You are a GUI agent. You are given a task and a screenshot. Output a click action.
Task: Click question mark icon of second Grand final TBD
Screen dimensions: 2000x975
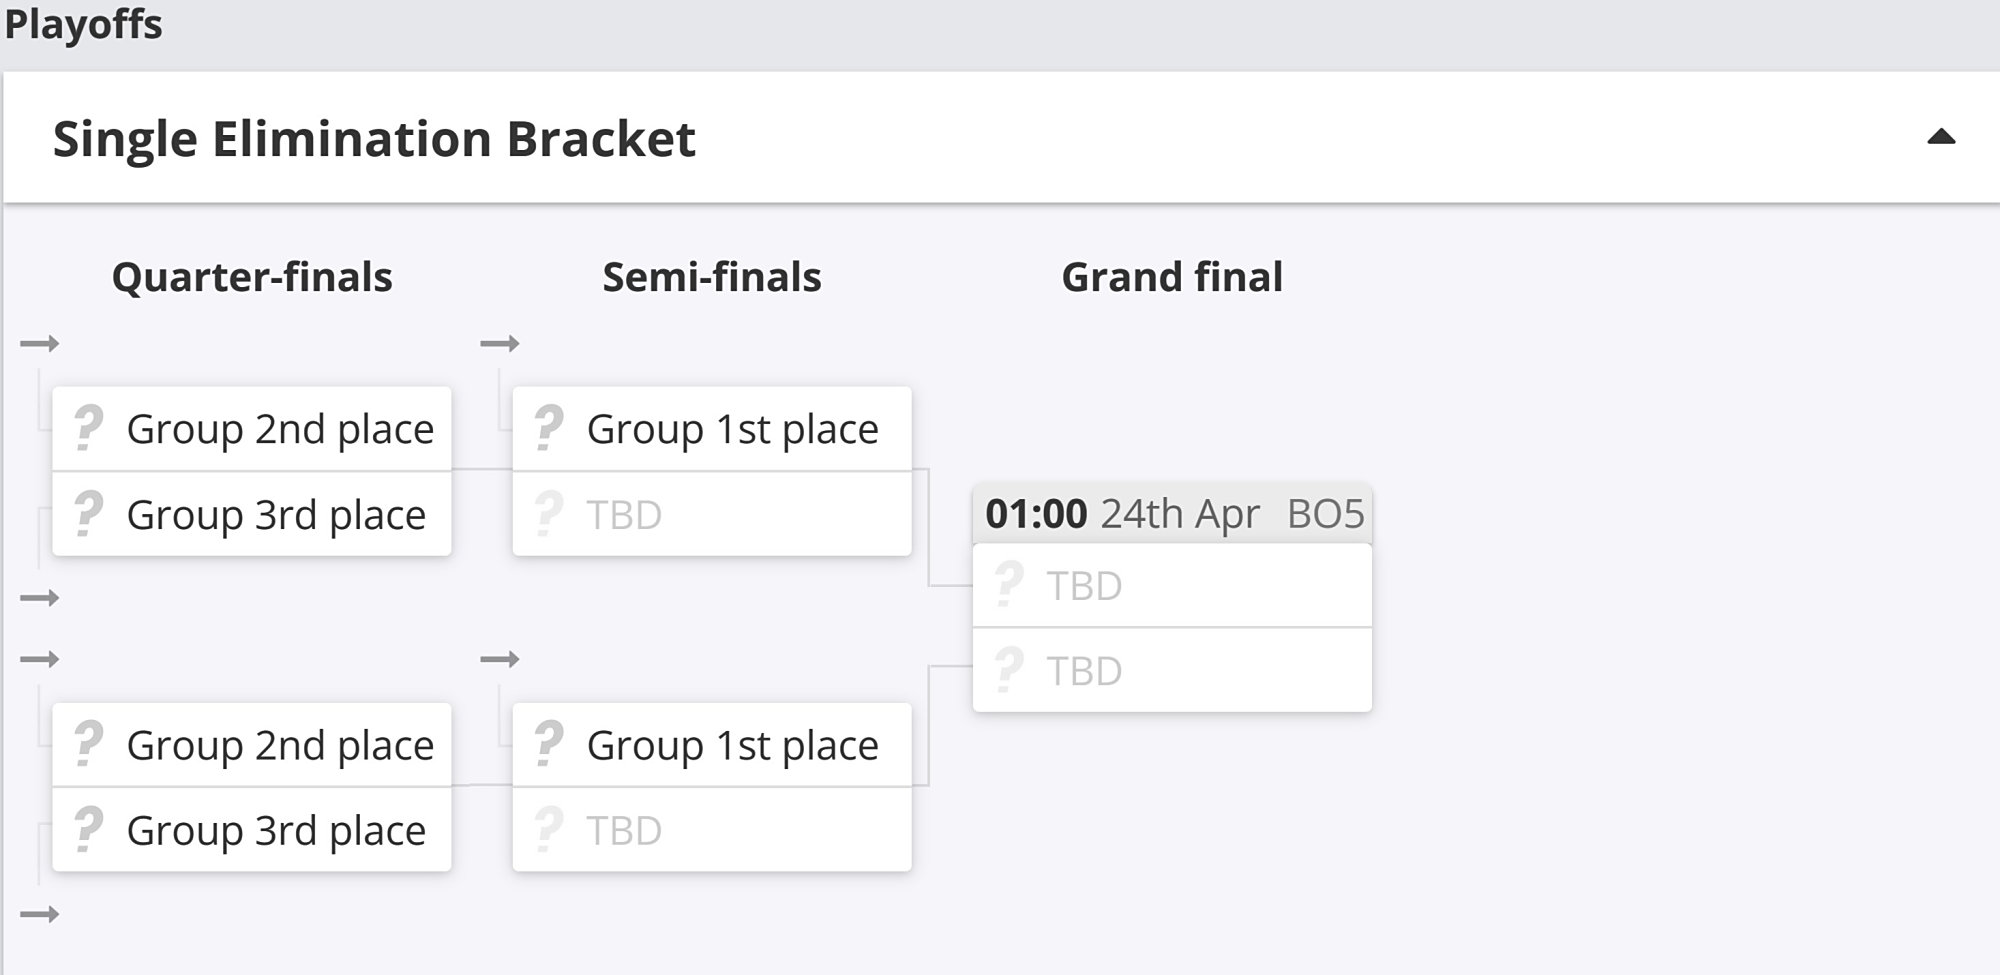[x=1008, y=670]
